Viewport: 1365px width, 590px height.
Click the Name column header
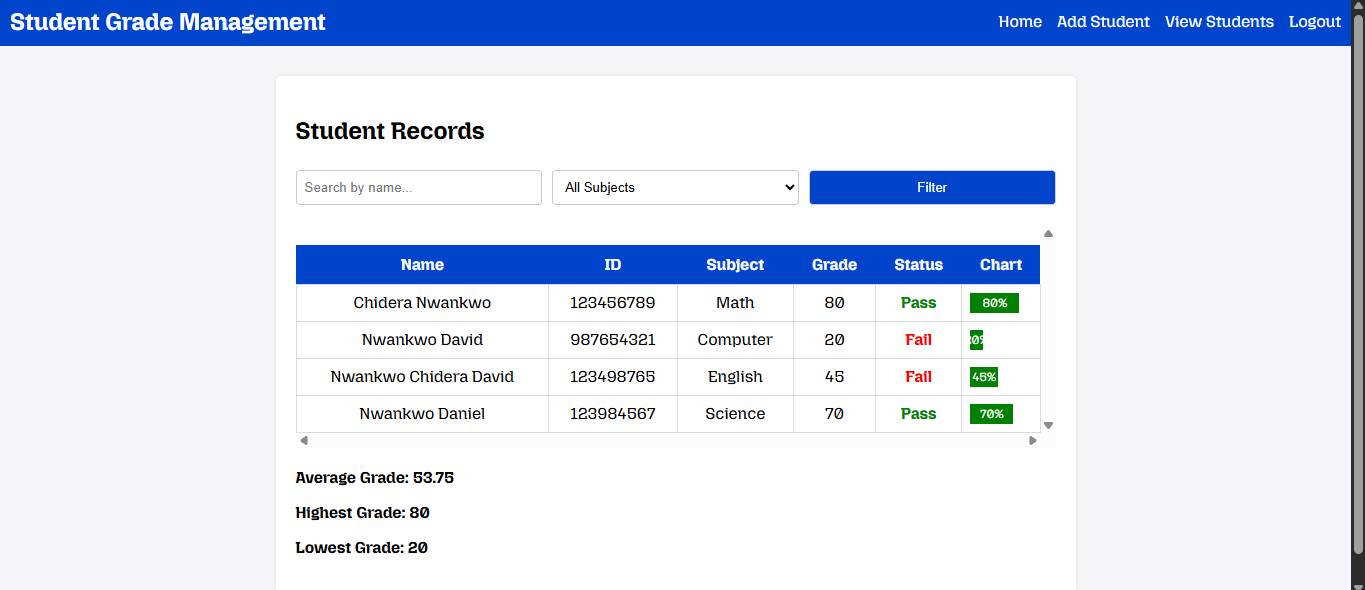coord(422,264)
